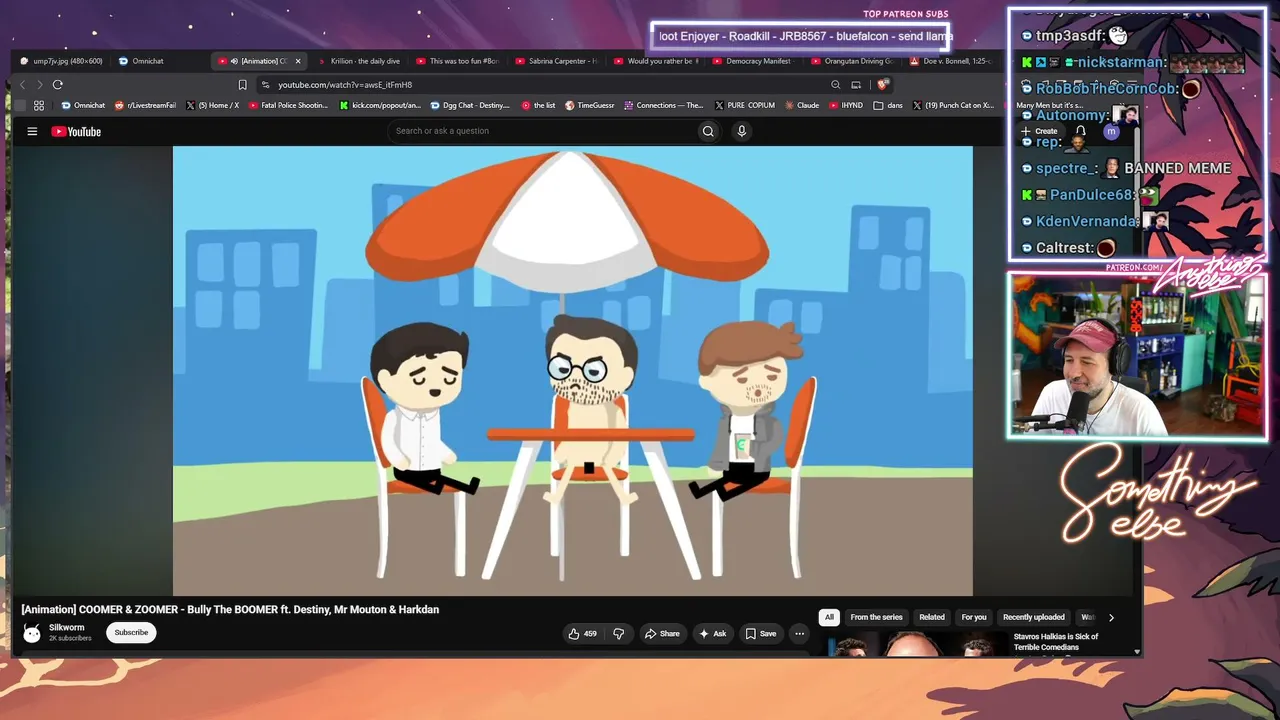The width and height of the screenshot is (1280, 720).
Task: Open Connections bookmark
Action: coord(664,105)
